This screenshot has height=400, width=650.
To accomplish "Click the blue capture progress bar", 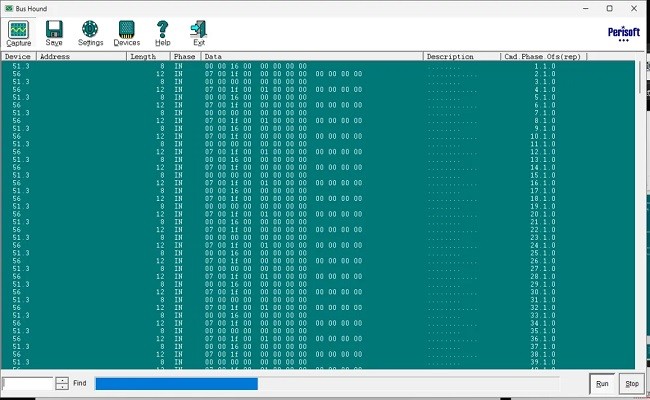I will tap(176, 383).
